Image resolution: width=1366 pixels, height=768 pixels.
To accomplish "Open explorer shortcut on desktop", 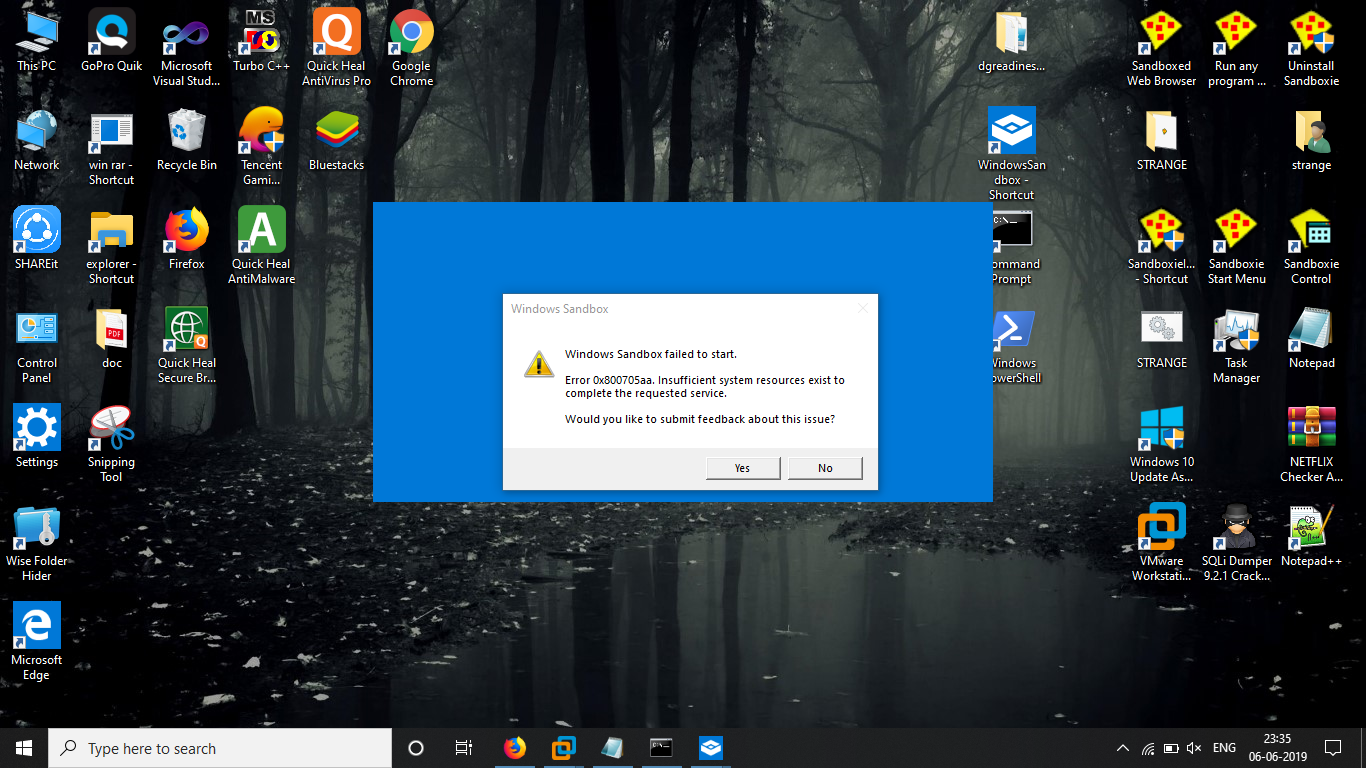I will (112, 248).
